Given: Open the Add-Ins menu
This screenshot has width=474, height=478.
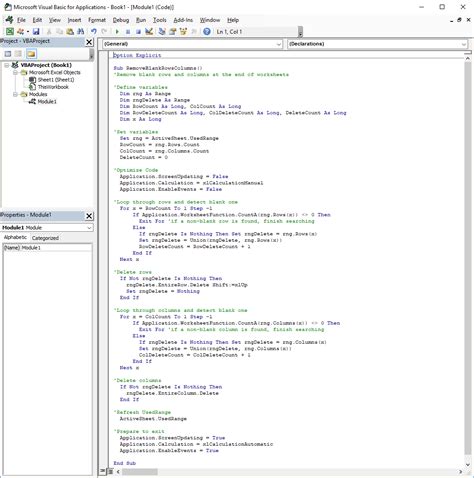Looking at the screenshot, I should [183, 20].
